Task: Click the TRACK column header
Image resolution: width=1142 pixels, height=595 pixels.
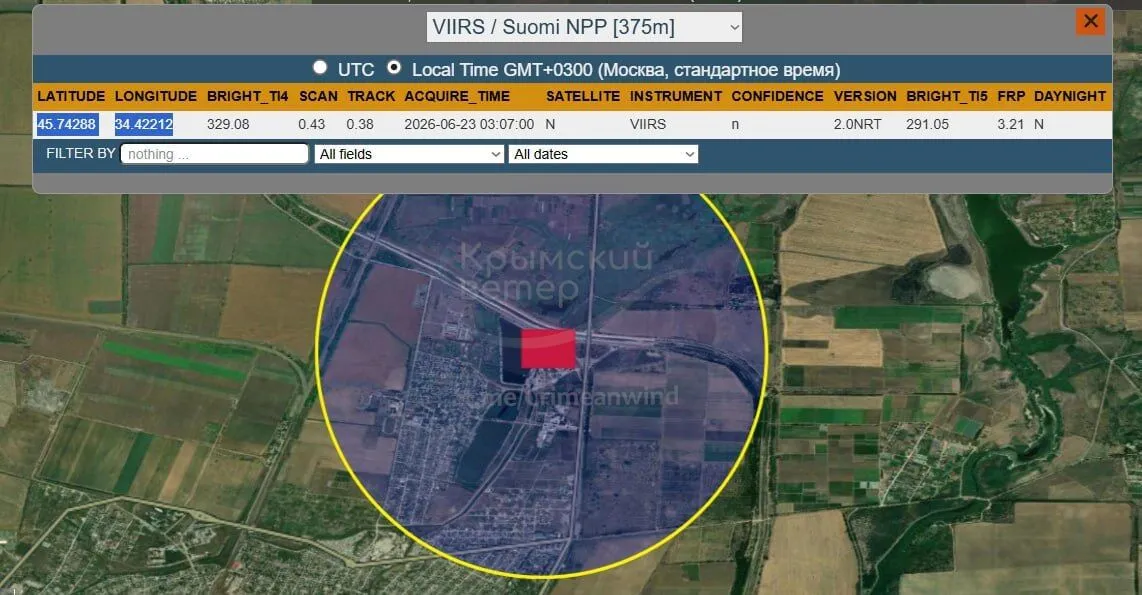Action: pos(371,96)
